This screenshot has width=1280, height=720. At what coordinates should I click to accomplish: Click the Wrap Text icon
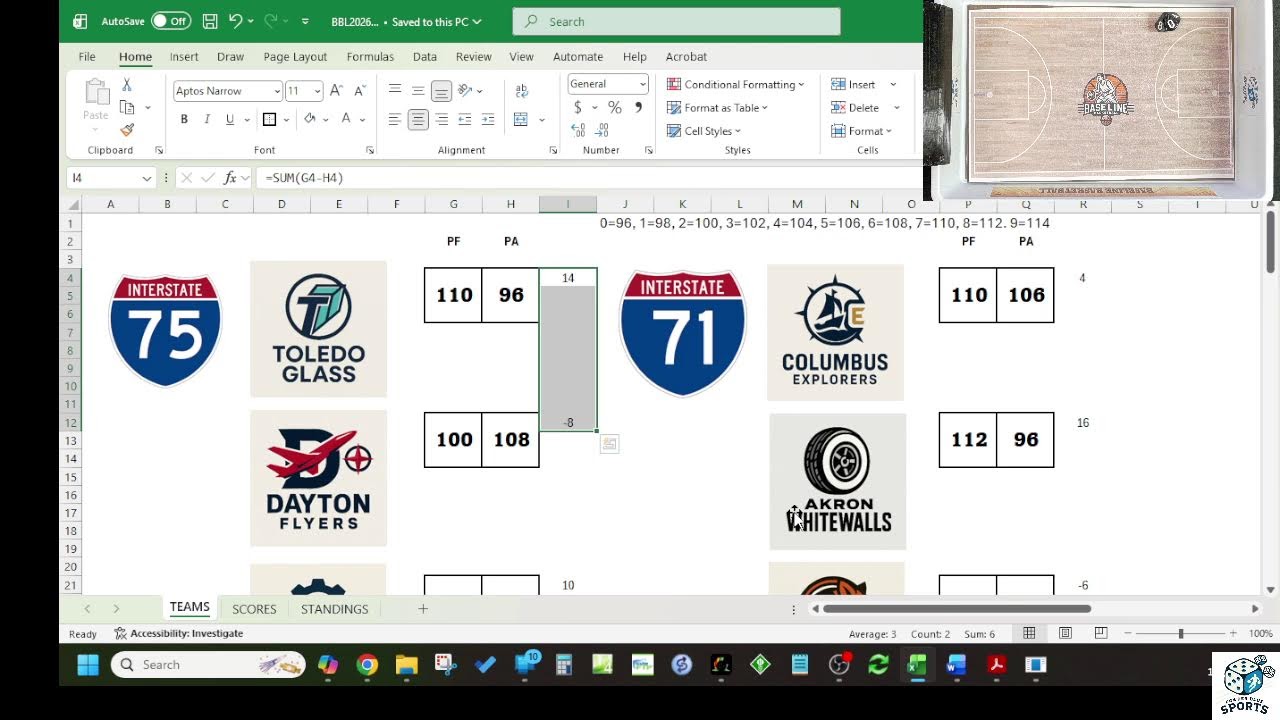pos(522,91)
